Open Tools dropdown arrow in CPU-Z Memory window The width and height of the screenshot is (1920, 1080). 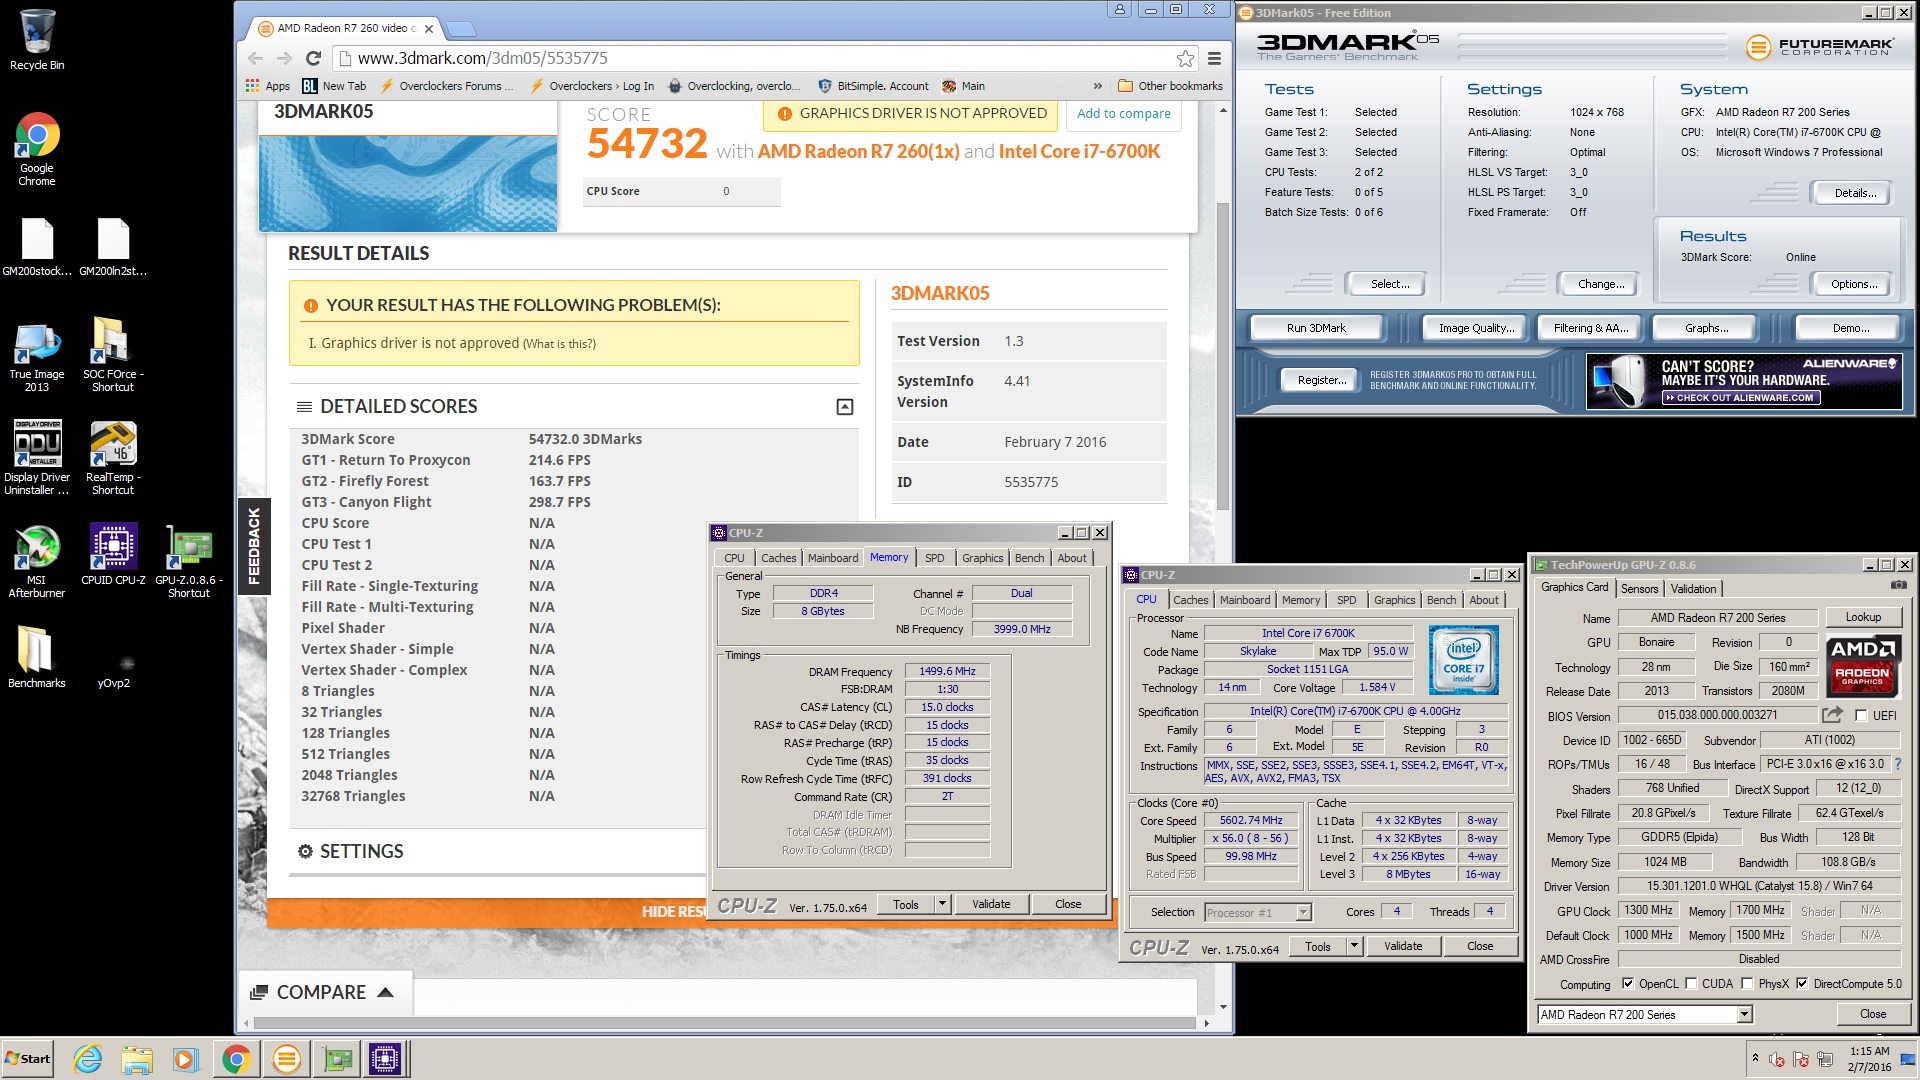pos(941,904)
